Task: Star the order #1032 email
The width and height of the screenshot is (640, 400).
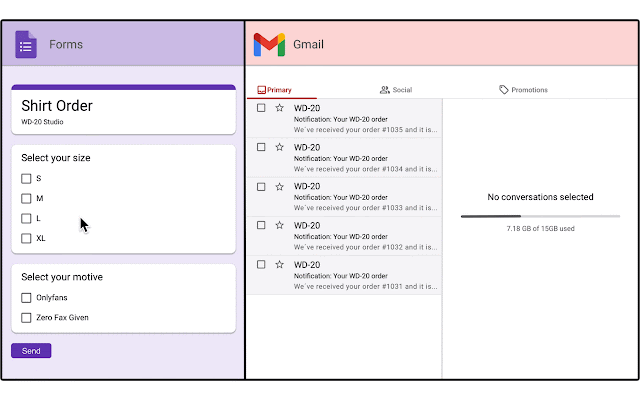Action: [279, 225]
